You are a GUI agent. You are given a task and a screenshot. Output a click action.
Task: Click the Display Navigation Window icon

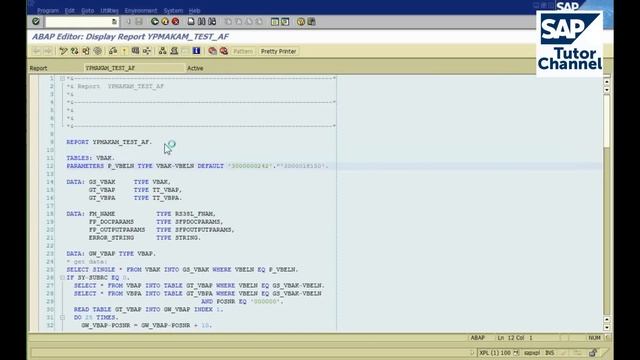point(174,51)
